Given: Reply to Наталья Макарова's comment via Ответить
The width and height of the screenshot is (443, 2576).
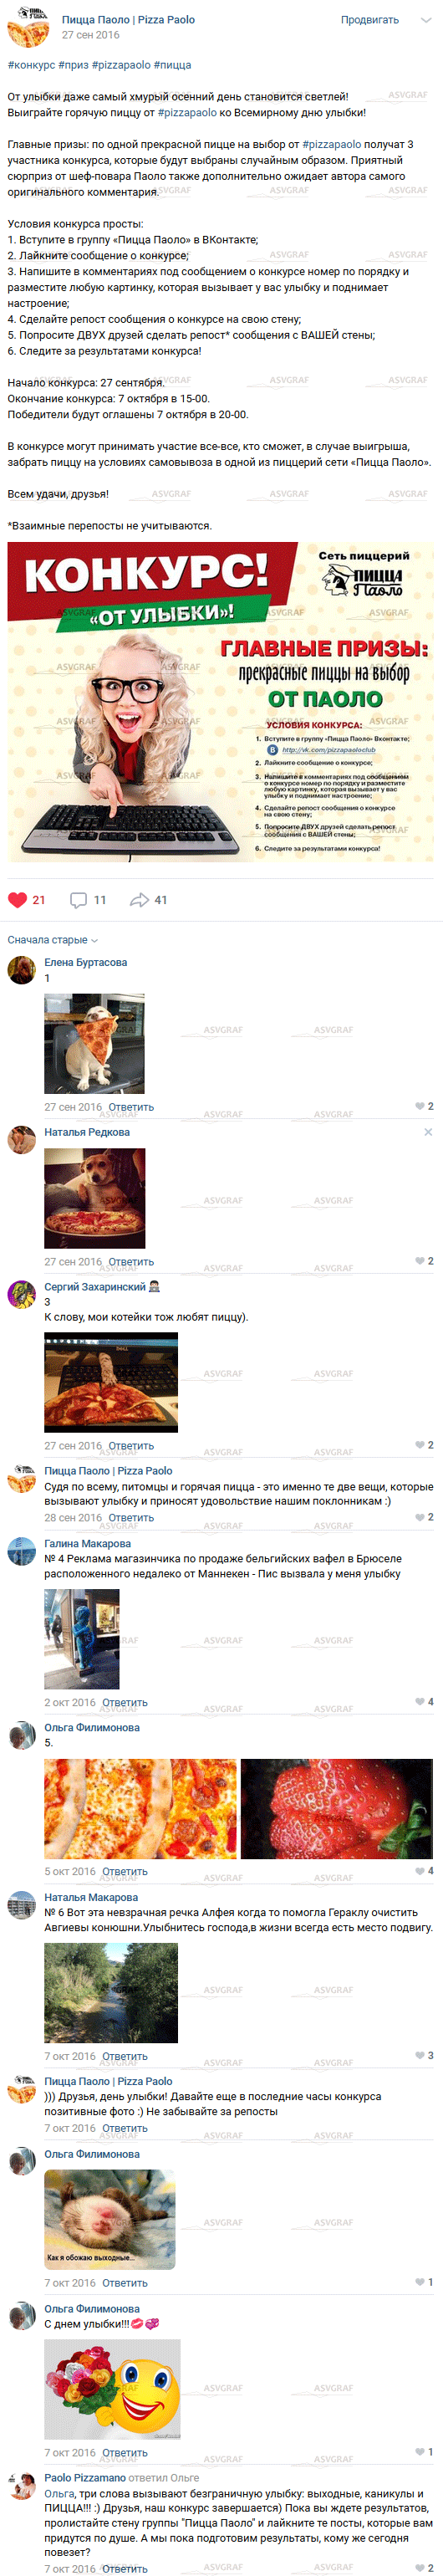Looking at the screenshot, I should click(125, 2056).
